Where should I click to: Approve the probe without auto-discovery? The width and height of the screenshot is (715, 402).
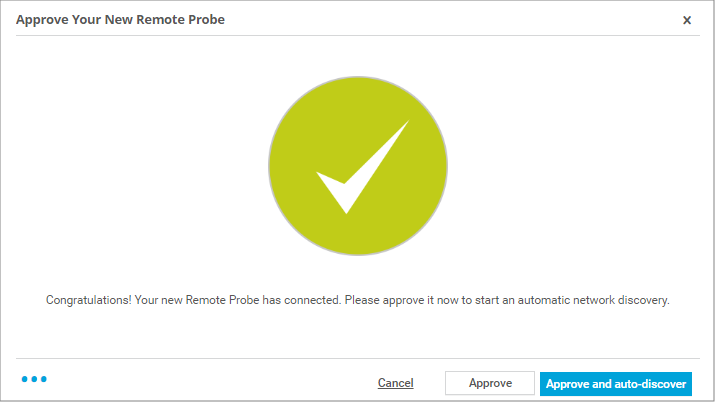point(490,383)
